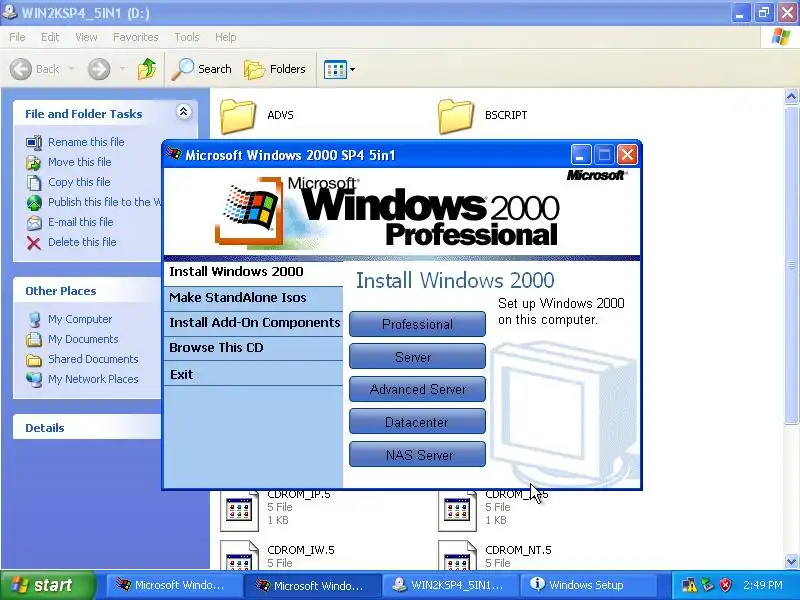Click the CDROM_NT.5 file icon
Viewport: 800px width, 600px height.
point(457,555)
